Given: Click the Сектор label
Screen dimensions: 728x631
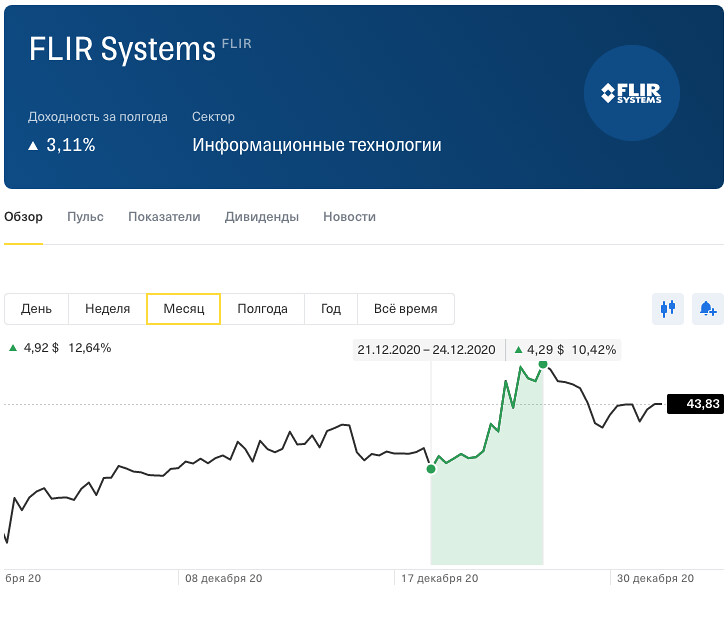Looking at the screenshot, I should [214, 117].
